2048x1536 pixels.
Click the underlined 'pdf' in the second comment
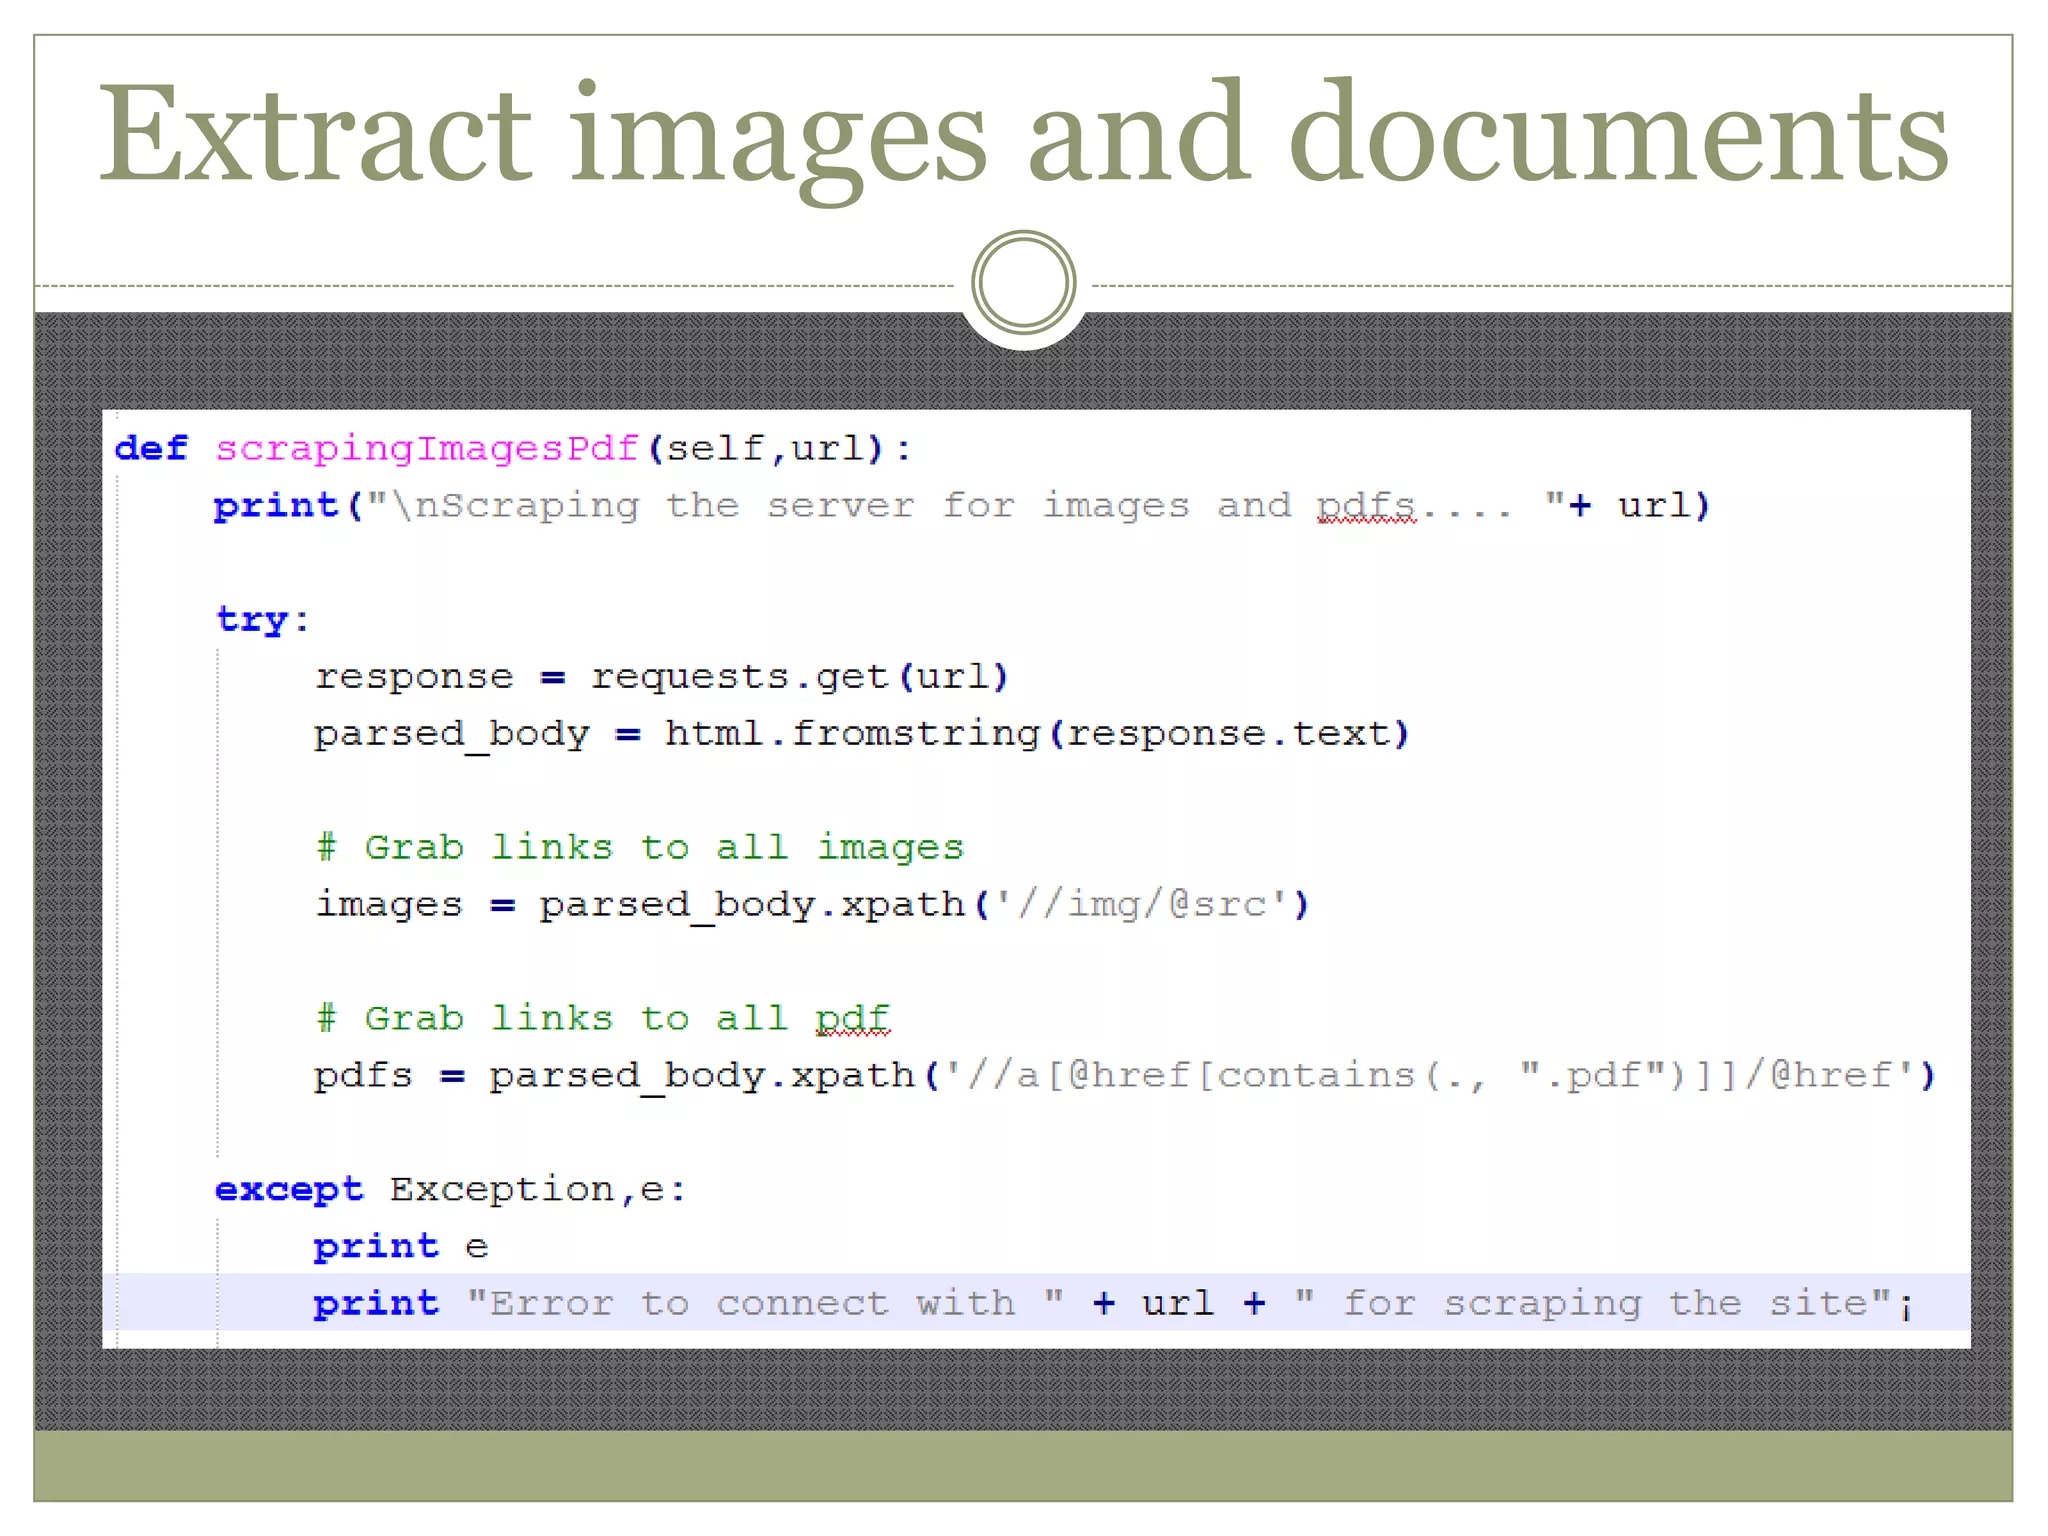click(852, 1018)
